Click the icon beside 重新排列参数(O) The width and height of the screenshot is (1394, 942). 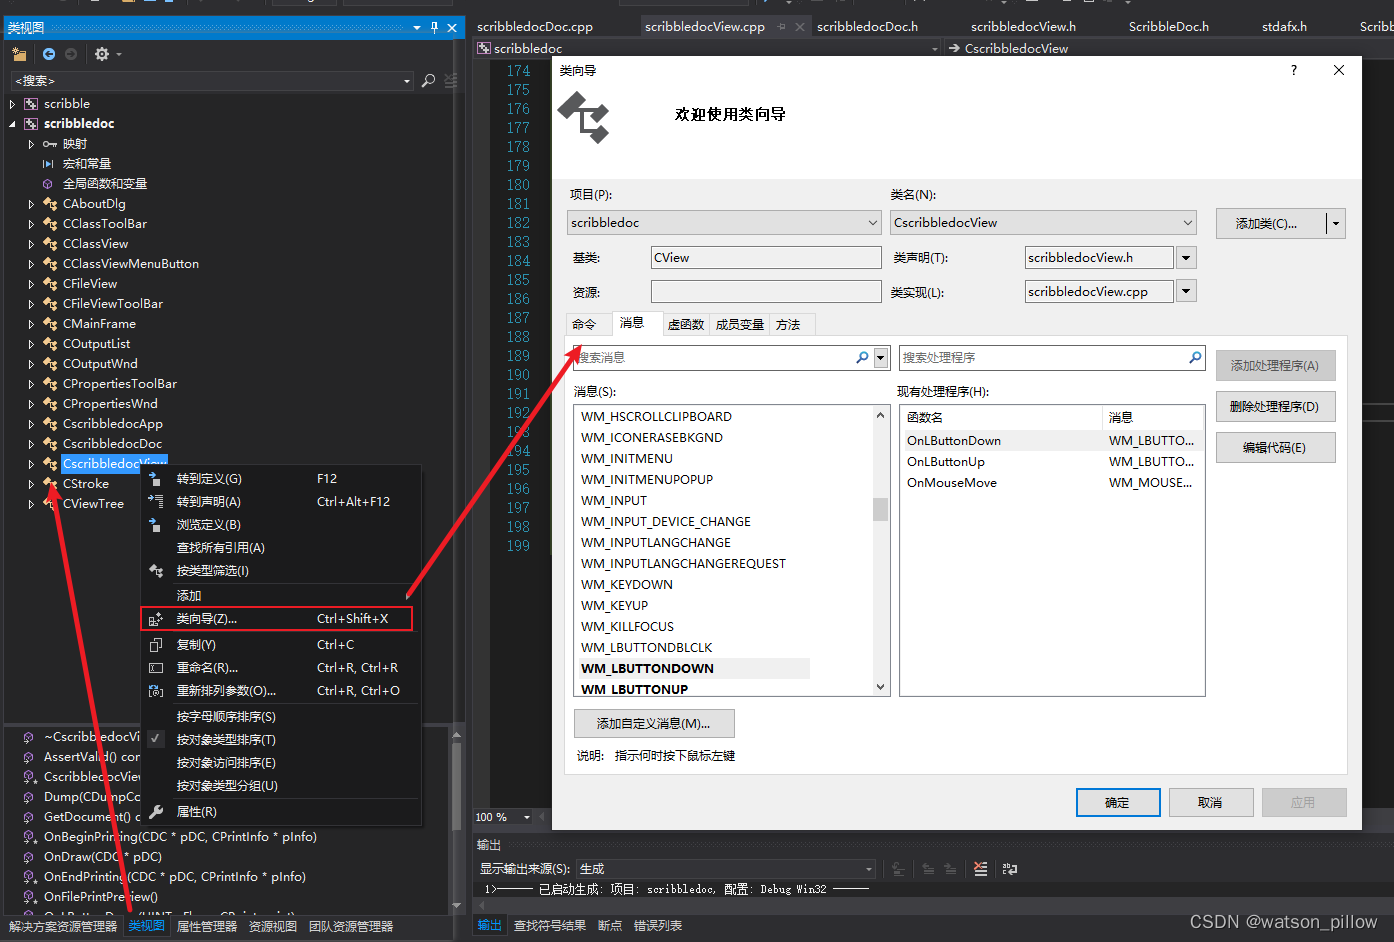pos(156,691)
